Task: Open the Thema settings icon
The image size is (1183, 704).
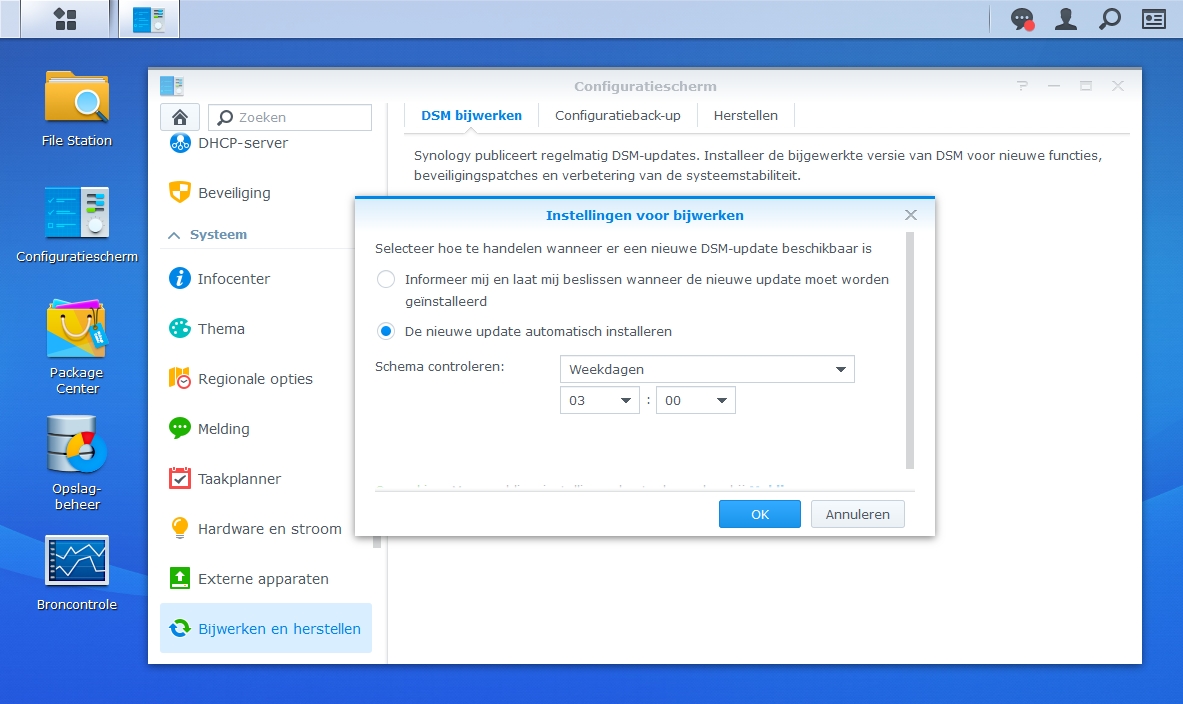Action: [221, 328]
